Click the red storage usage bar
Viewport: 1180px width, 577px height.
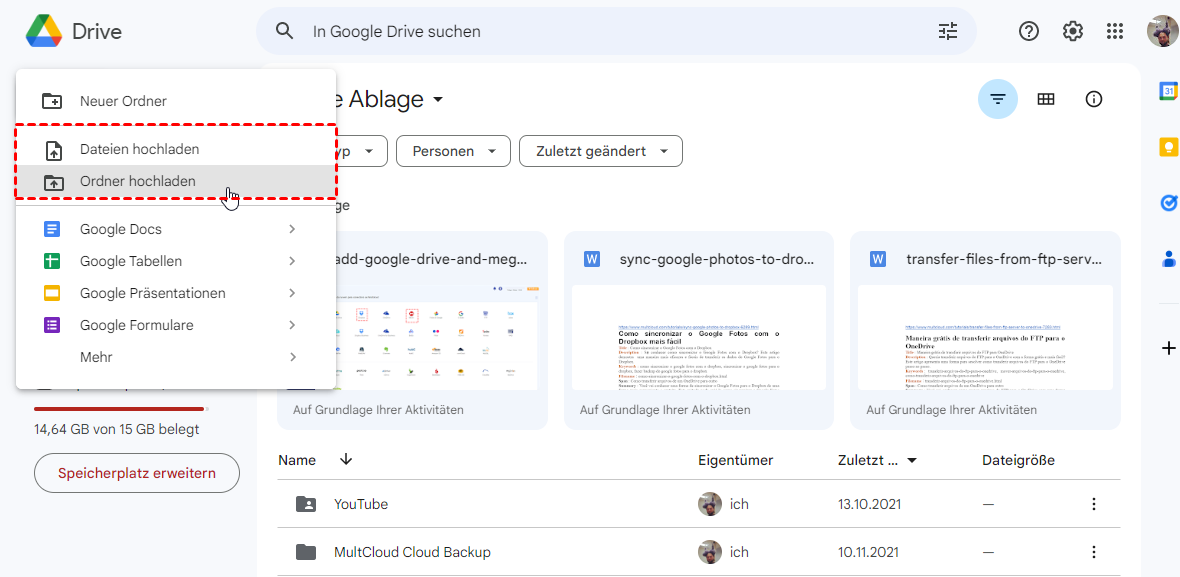(x=119, y=409)
